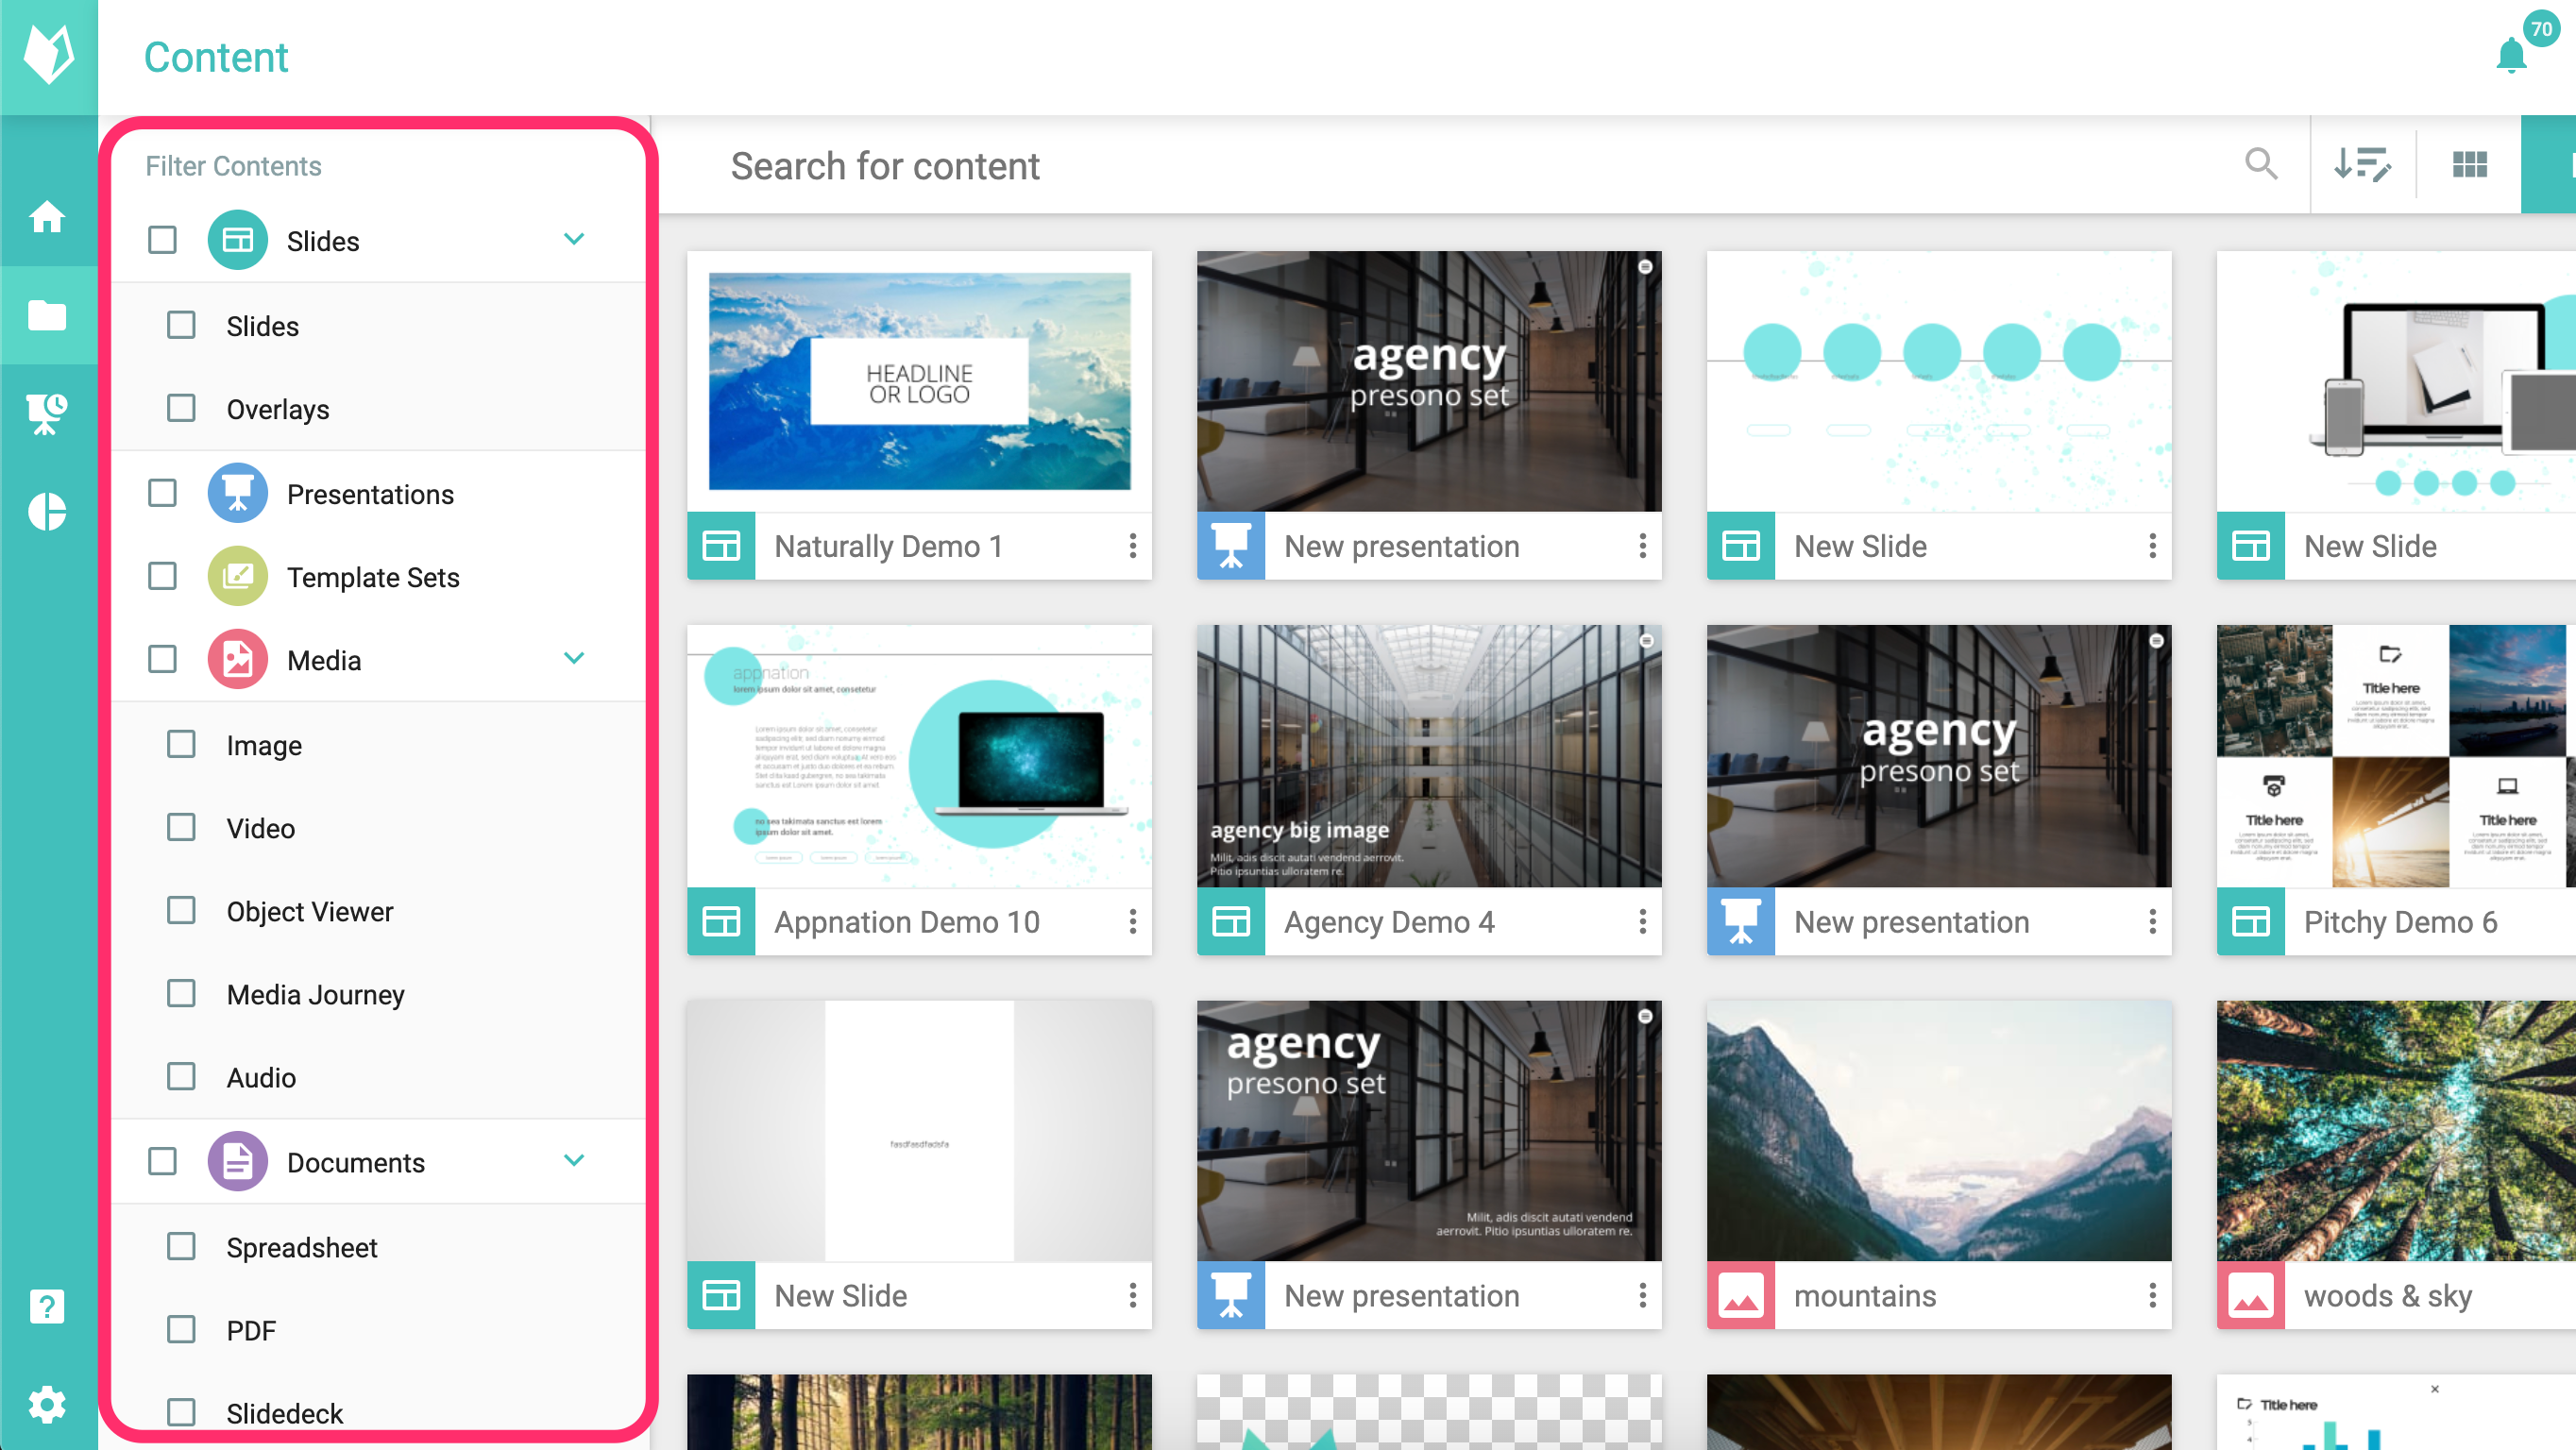2576x1450 pixels.
Task: Open more options for Agency Demo 4
Action: pos(1642,921)
